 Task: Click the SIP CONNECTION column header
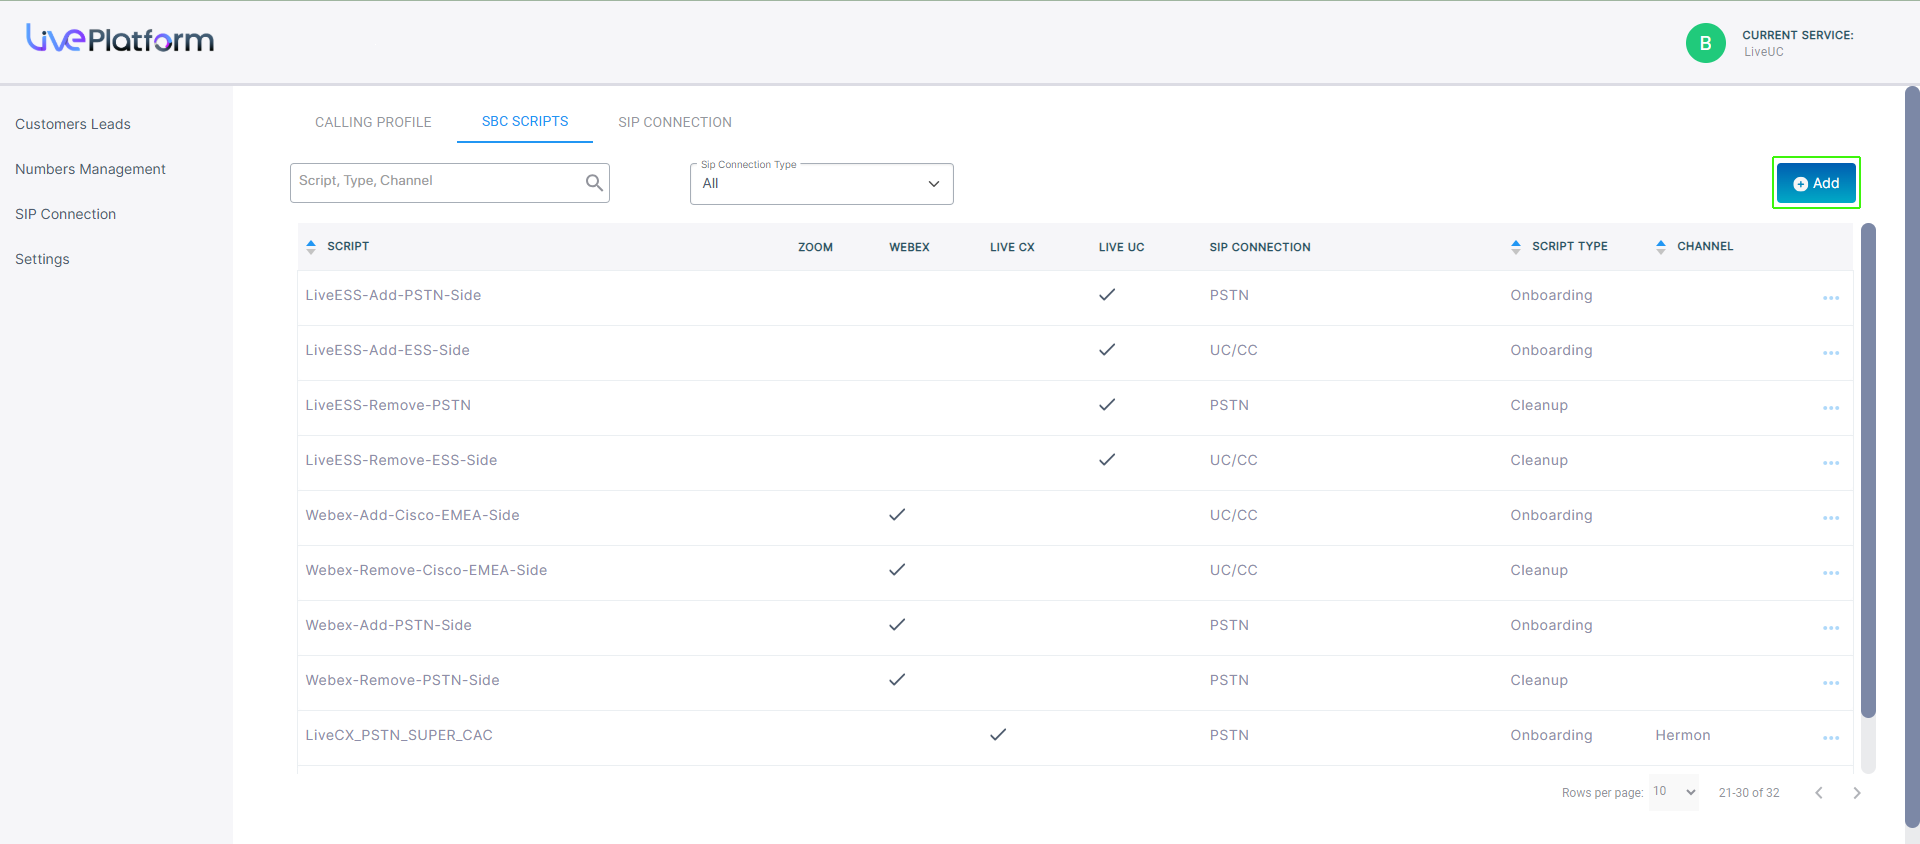[x=1260, y=247]
